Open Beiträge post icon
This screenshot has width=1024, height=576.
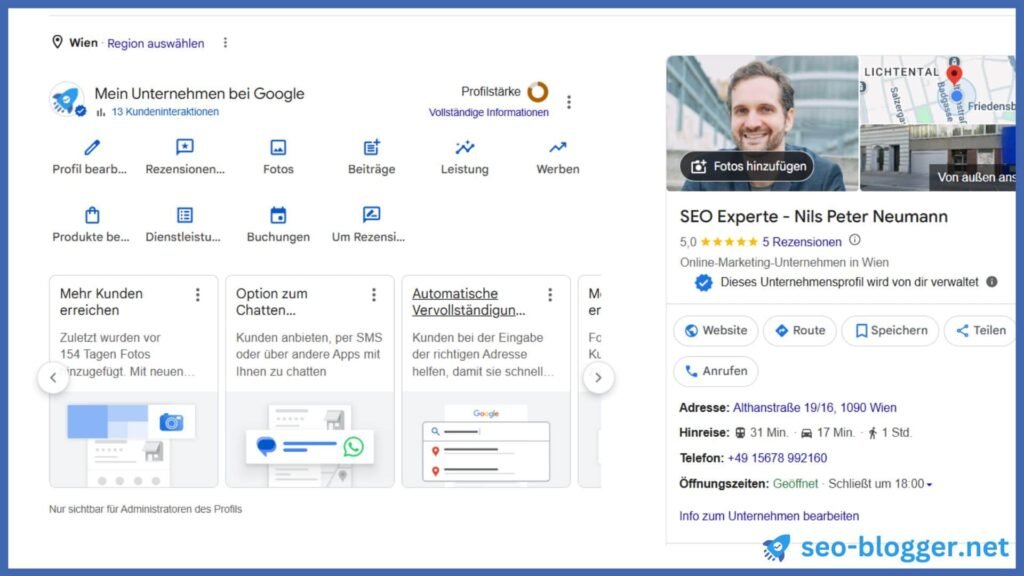[372, 147]
